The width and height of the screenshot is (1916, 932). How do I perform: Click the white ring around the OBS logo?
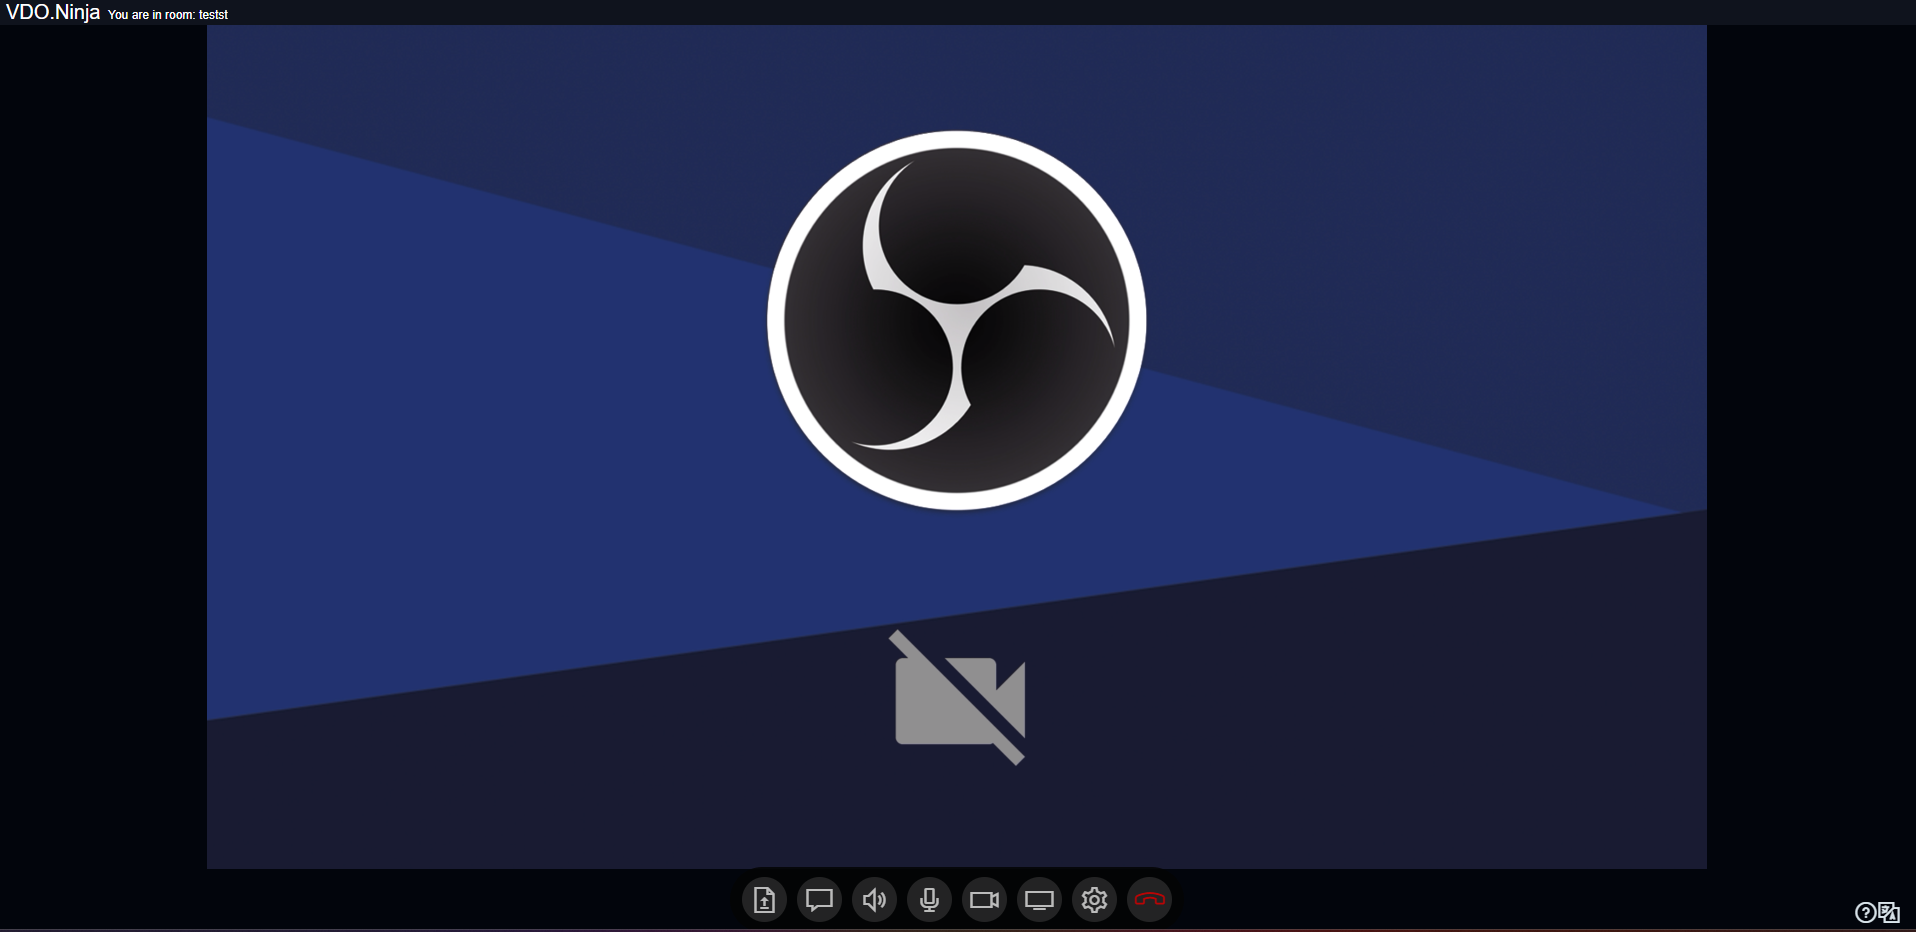point(776,320)
